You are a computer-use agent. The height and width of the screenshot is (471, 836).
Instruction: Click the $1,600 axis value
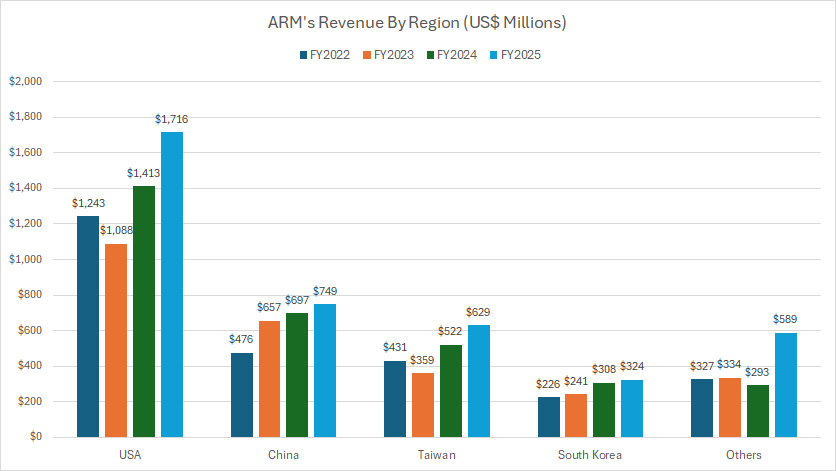pyautogui.click(x=26, y=153)
